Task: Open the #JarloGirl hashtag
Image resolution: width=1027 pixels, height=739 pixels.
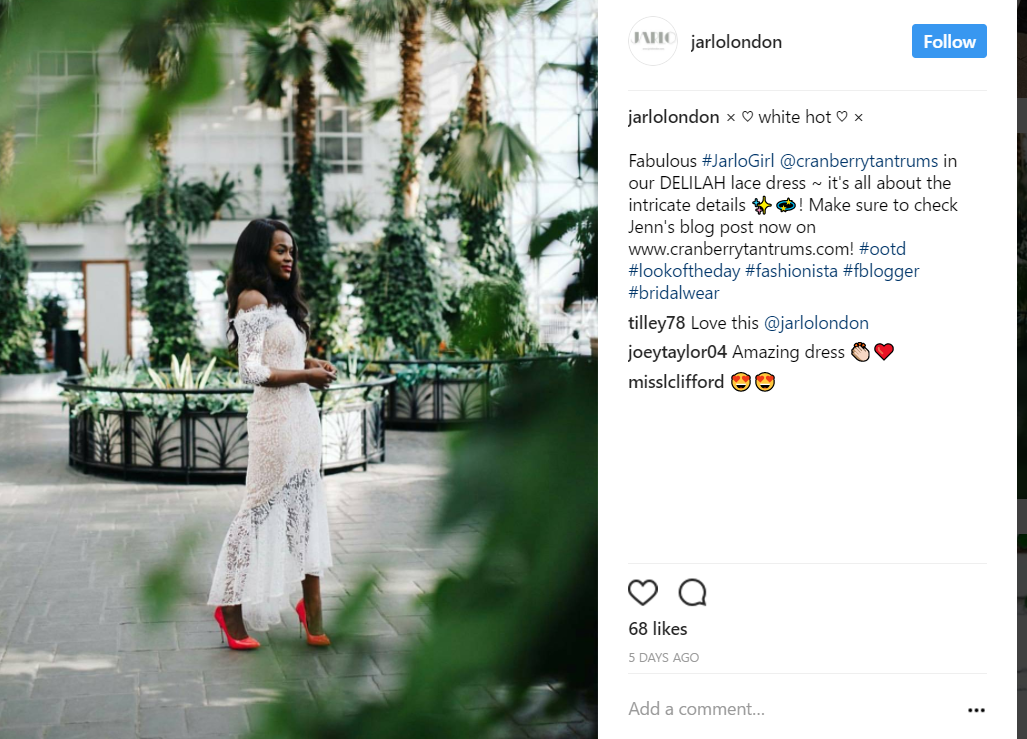Action: pyautogui.click(x=738, y=161)
